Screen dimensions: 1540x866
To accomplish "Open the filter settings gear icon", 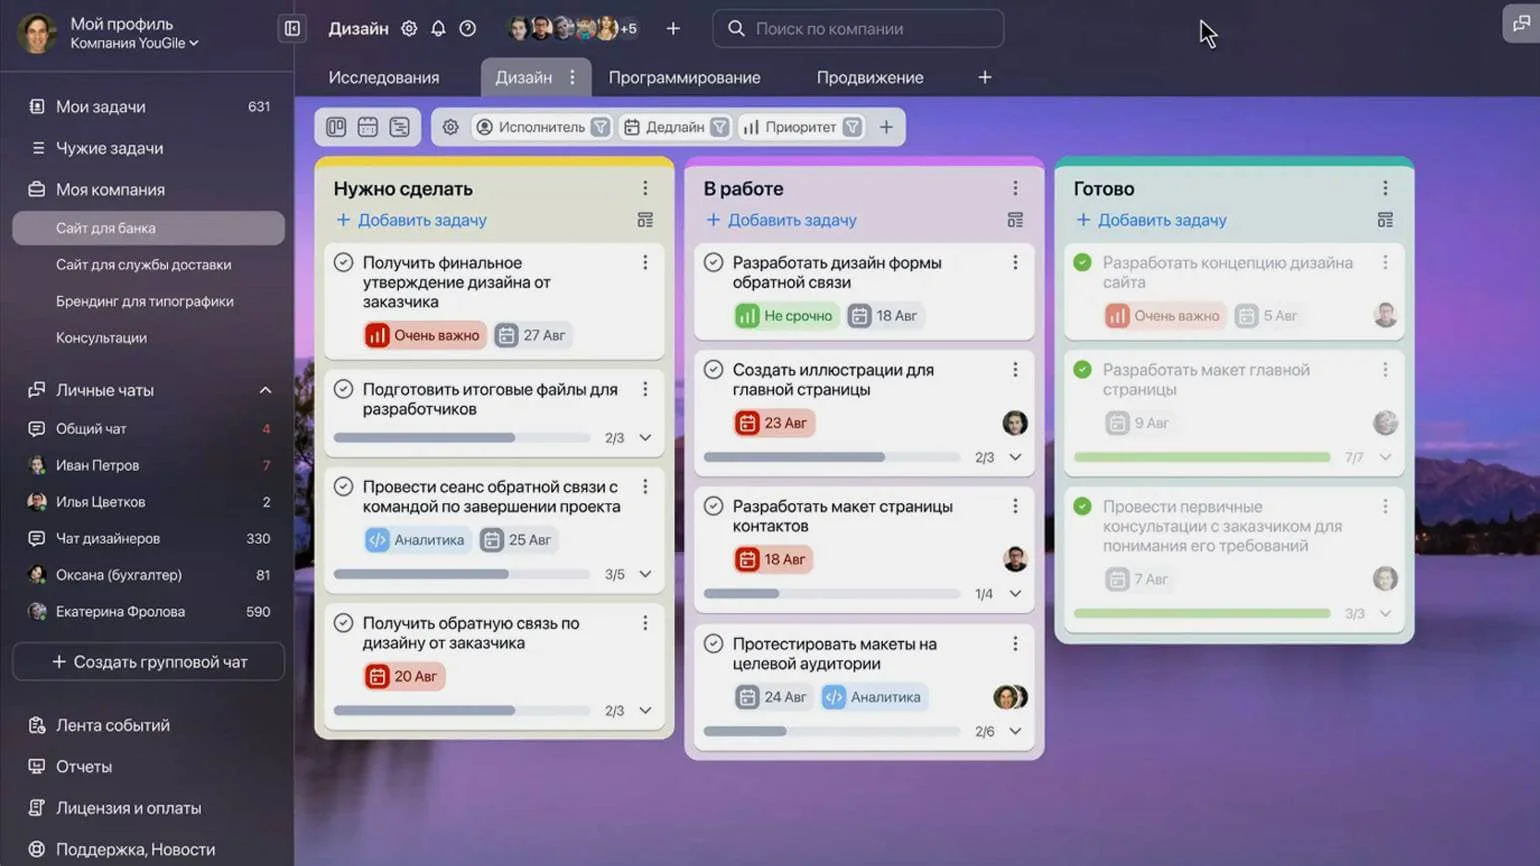I will 451,127.
